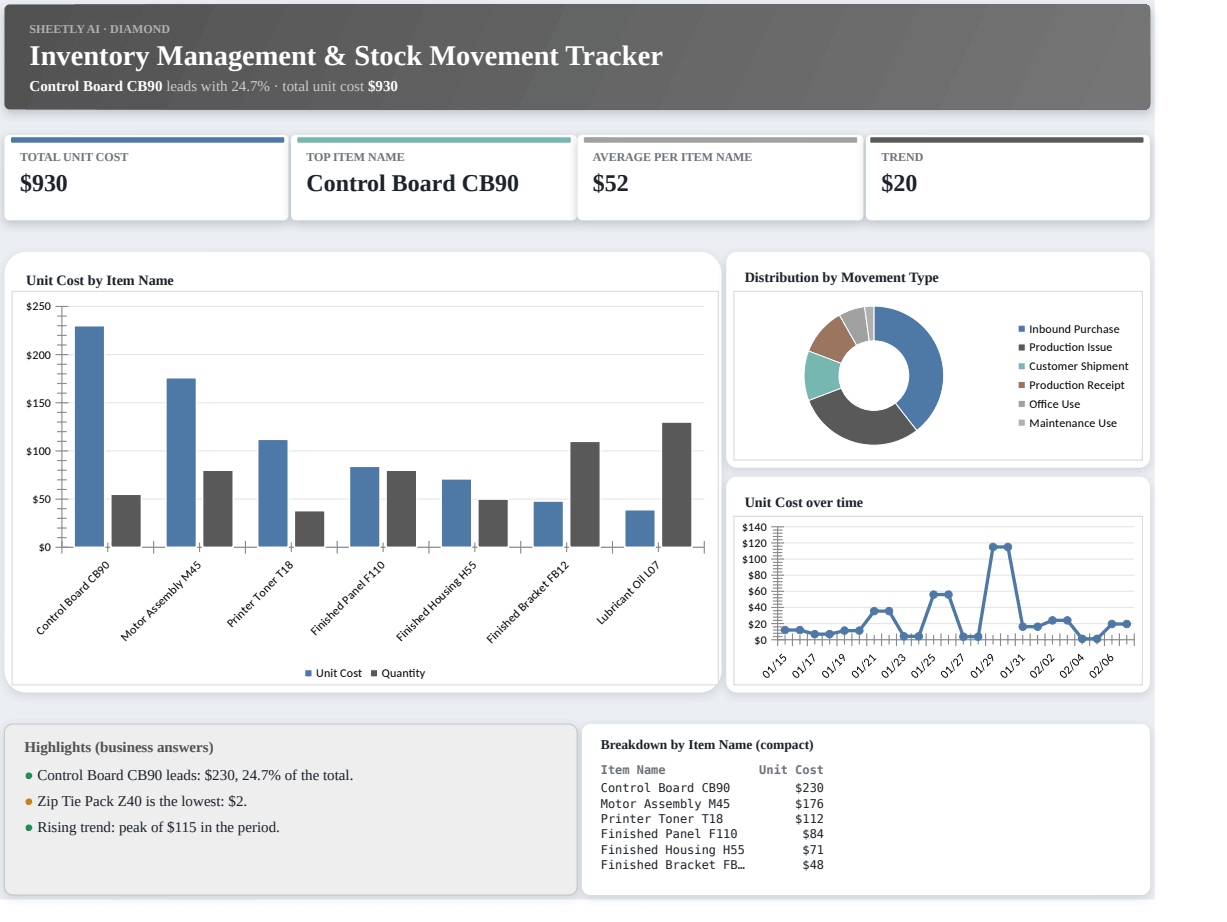Click the SHEETLY AI · DIAMOND label
Screen dimensions: 1227x922
click(x=99, y=29)
